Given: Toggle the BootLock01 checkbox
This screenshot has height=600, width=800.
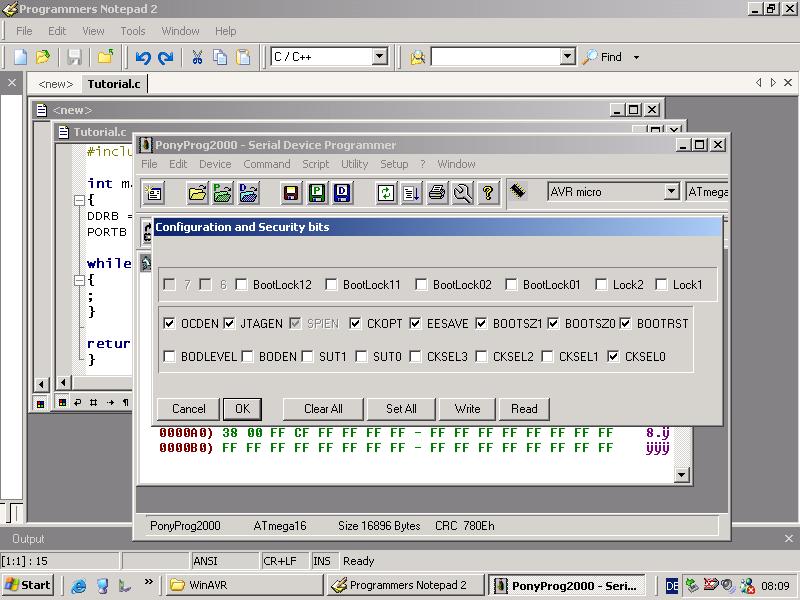Looking at the screenshot, I should coord(511,284).
